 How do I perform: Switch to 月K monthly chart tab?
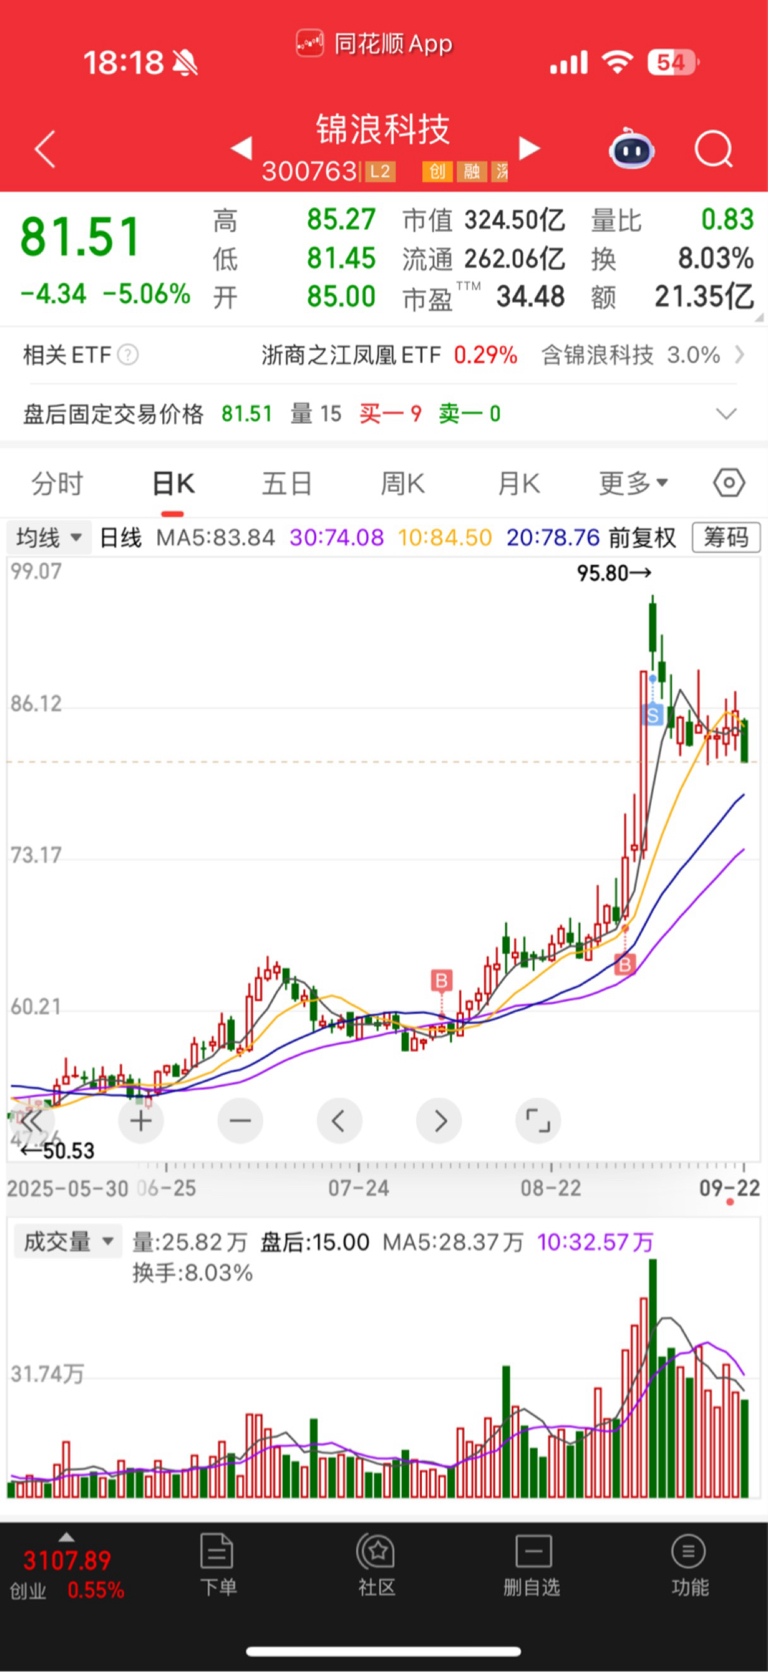click(519, 484)
